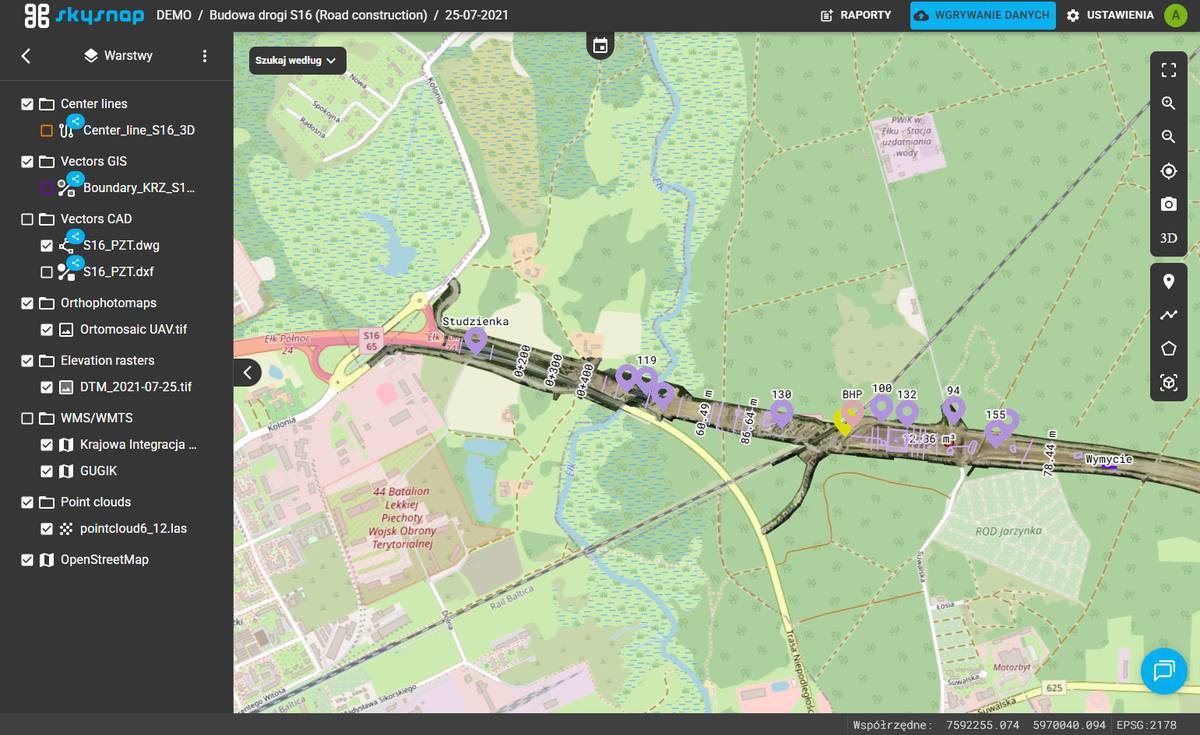Image resolution: width=1200 pixels, height=735 pixels.
Task: Click the WGRYWANIE DANYCH upload button
Action: (982, 16)
